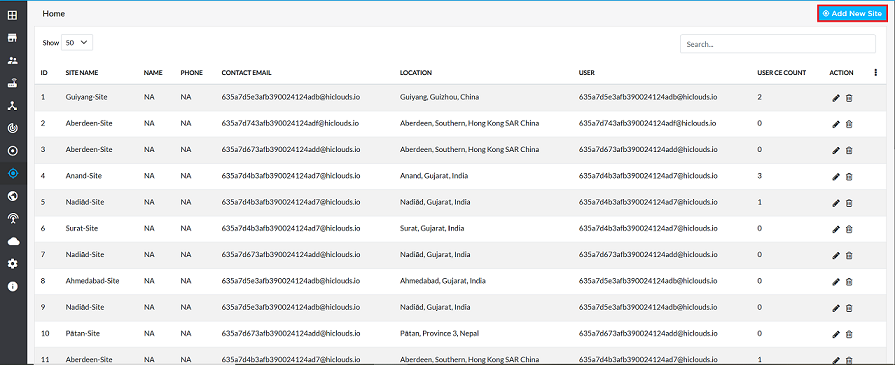Click location 'Surat, Gujarat, India'

tap(432, 228)
